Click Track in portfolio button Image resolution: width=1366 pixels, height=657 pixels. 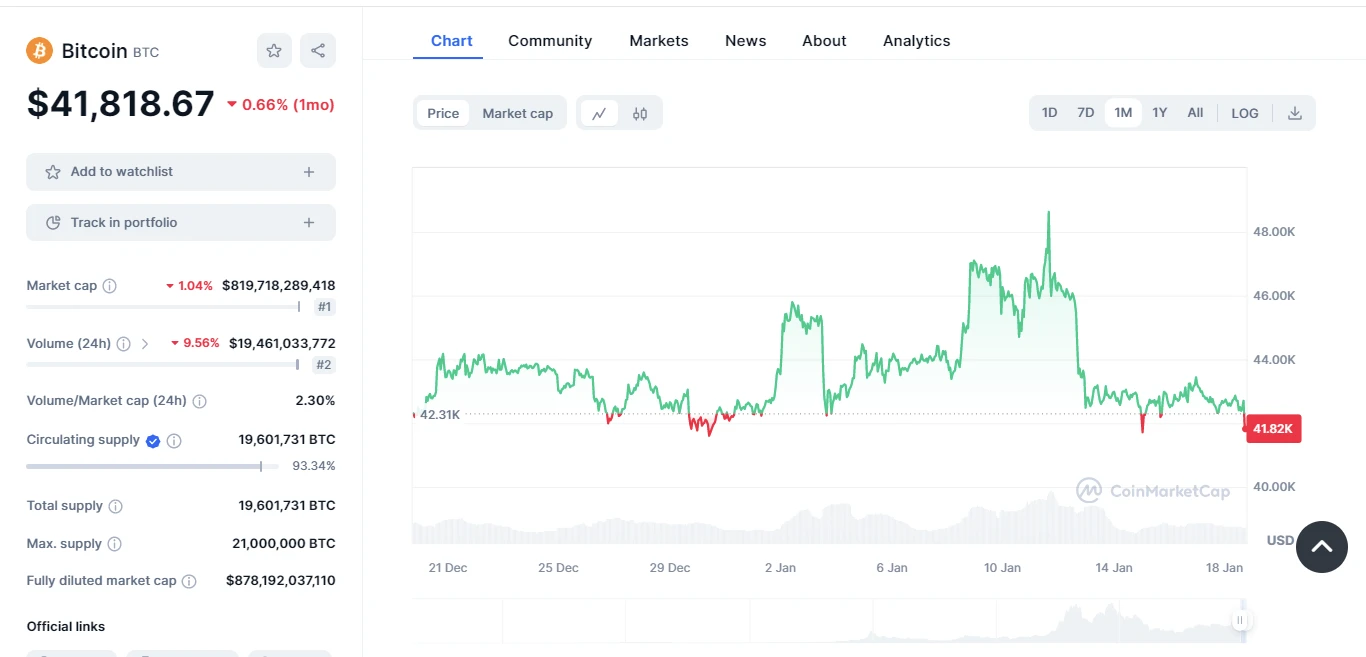181,223
